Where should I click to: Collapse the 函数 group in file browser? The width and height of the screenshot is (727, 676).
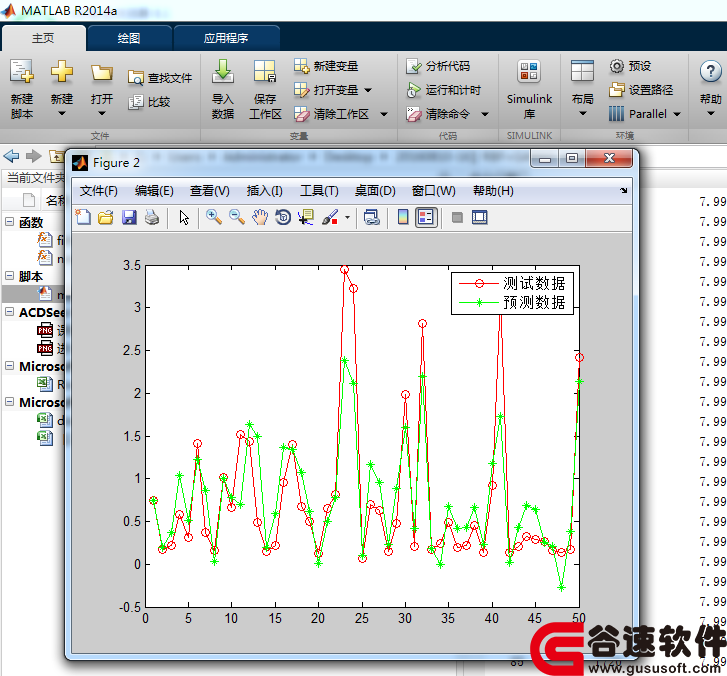[9, 222]
